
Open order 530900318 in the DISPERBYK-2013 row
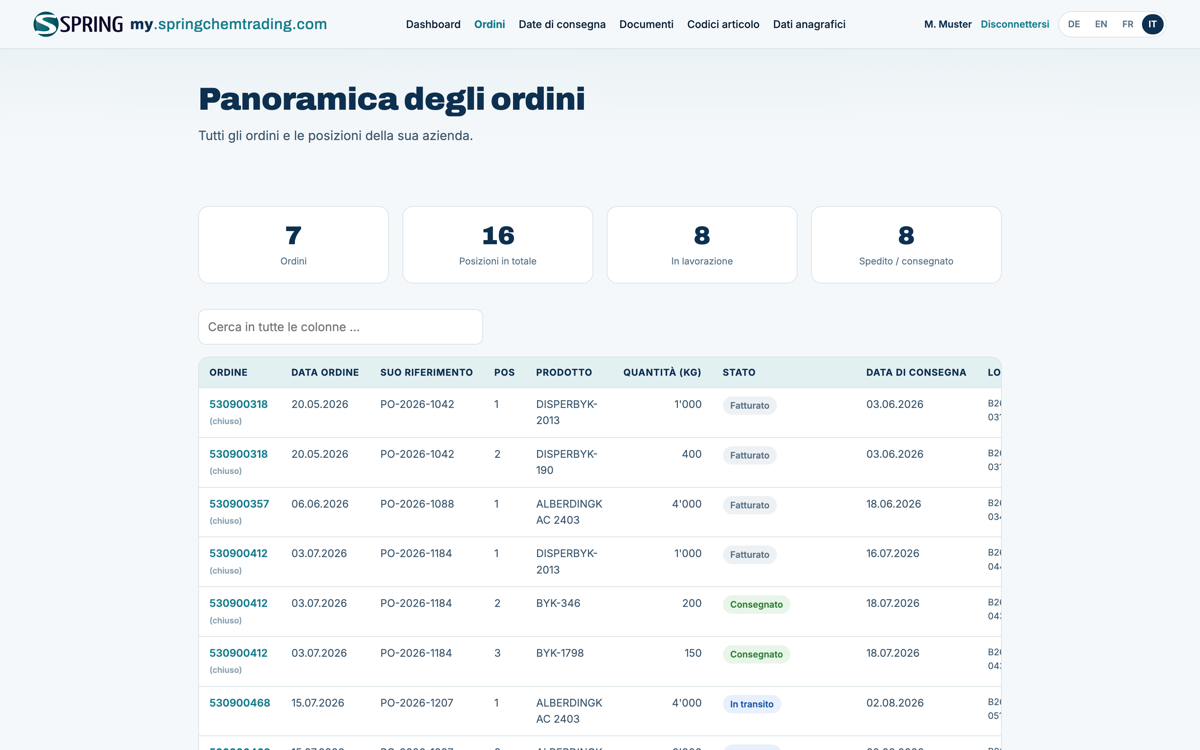(x=238, y=404)
